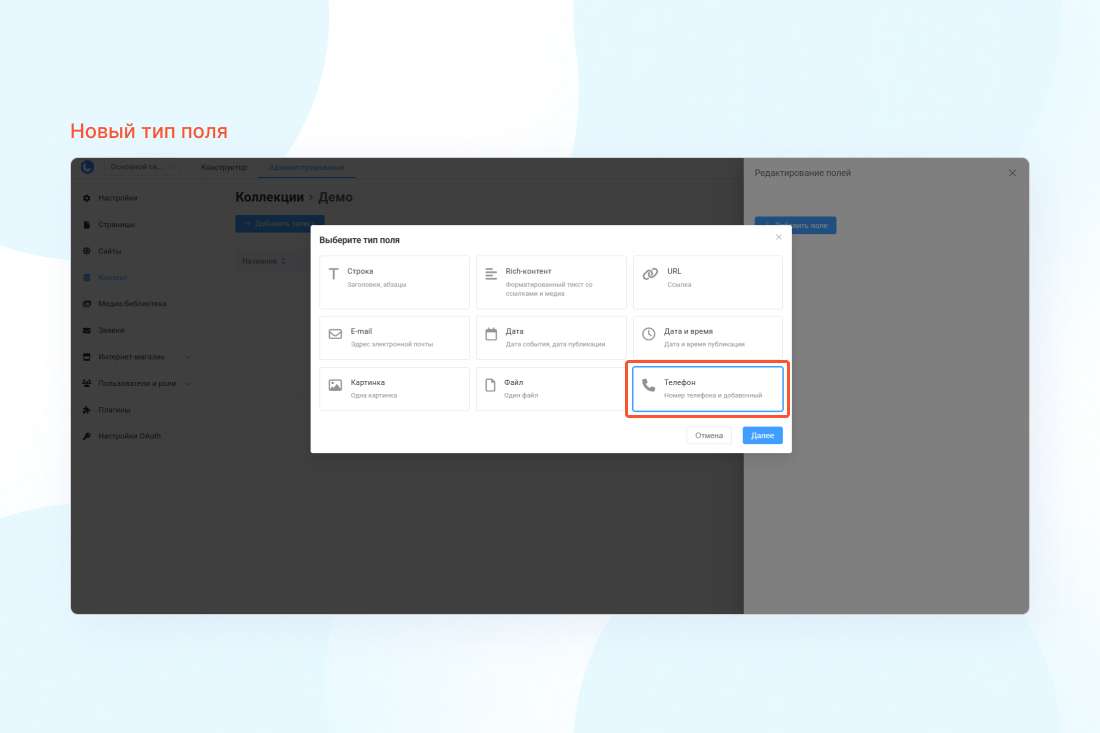Click the Отмена button

(x=709, y=436)
